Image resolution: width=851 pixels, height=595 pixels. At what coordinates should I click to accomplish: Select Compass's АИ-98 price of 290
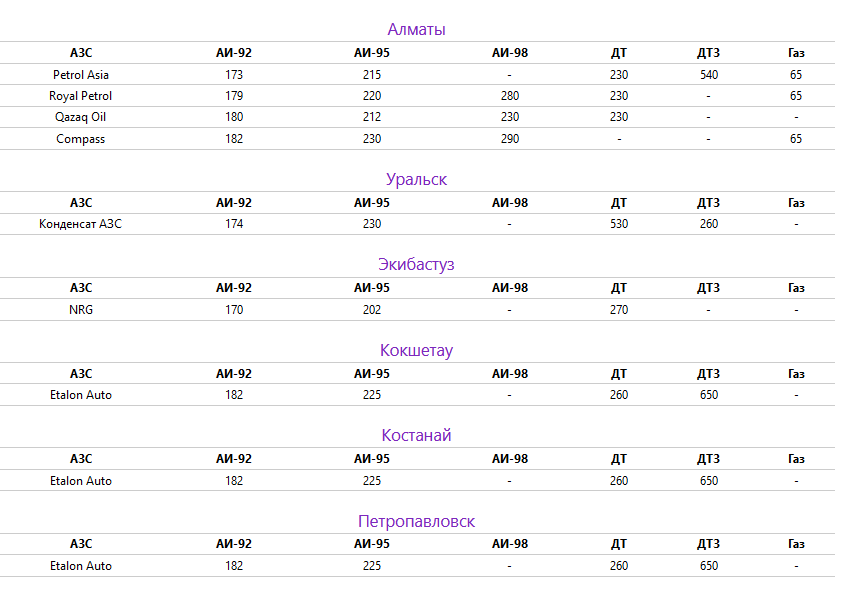[510, 139]
